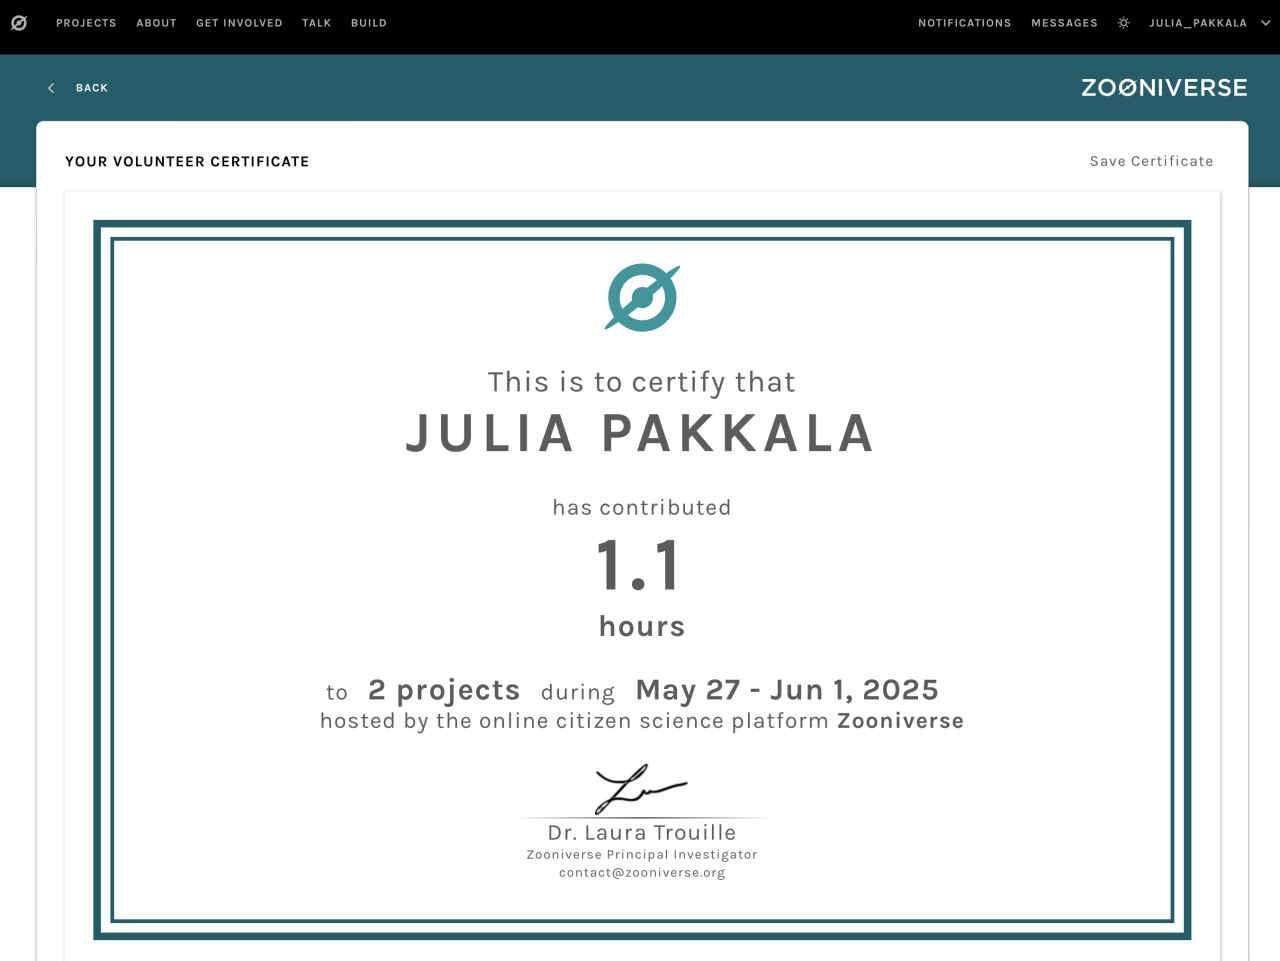This screenshot has width=1280, height=961.
Task: Expand the JULIA_PAKKALA account menu chevron
Action: coord(1265,23)
